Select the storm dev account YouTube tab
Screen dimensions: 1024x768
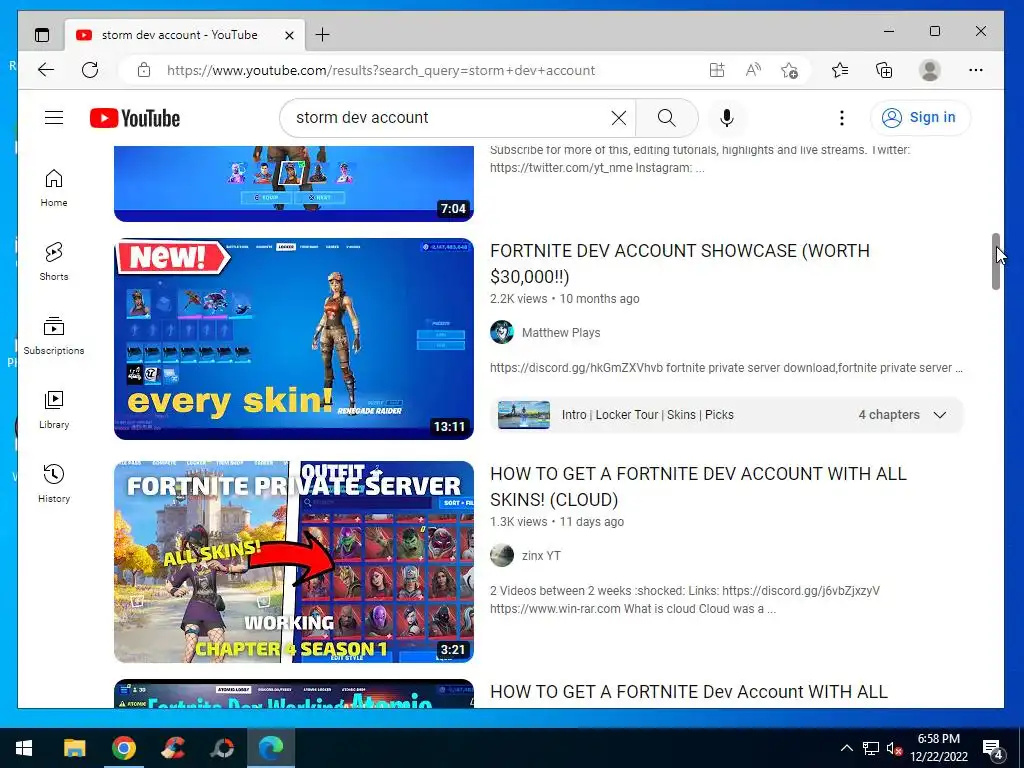click(185, 35)
